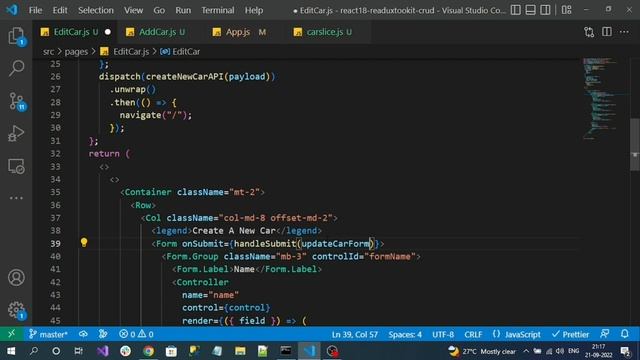Open Google Chrome from taskbar

coord(149,351)
